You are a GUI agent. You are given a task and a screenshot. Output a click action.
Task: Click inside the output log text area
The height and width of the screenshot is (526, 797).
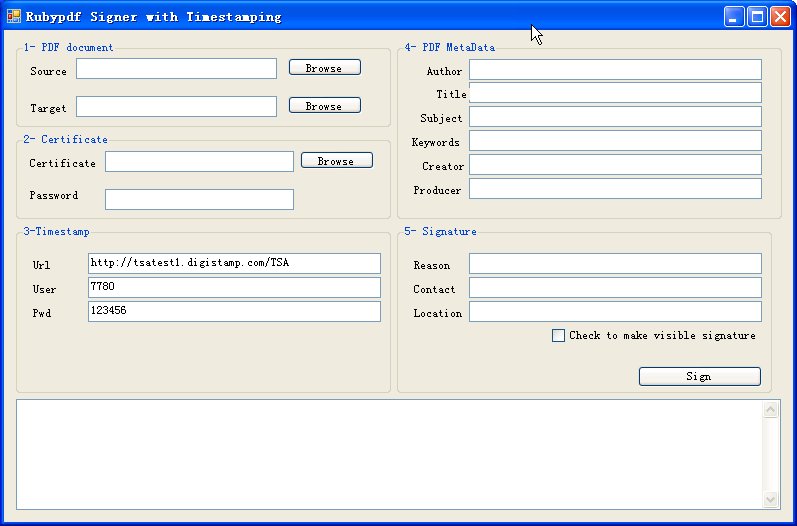point(389,454)
